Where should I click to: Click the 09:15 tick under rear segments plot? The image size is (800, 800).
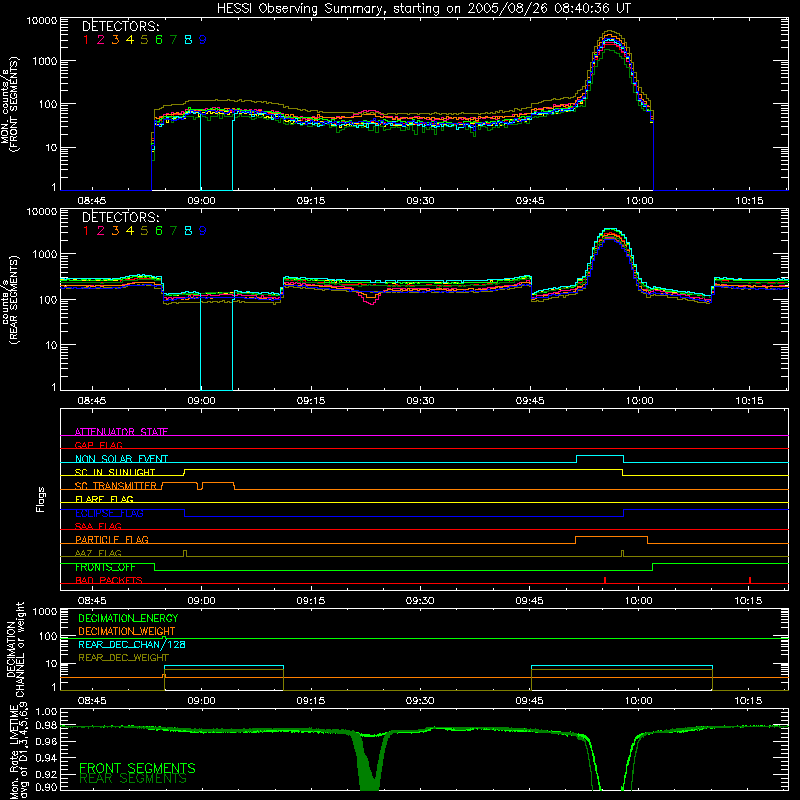pyautogui.click(x=311, y=401)
